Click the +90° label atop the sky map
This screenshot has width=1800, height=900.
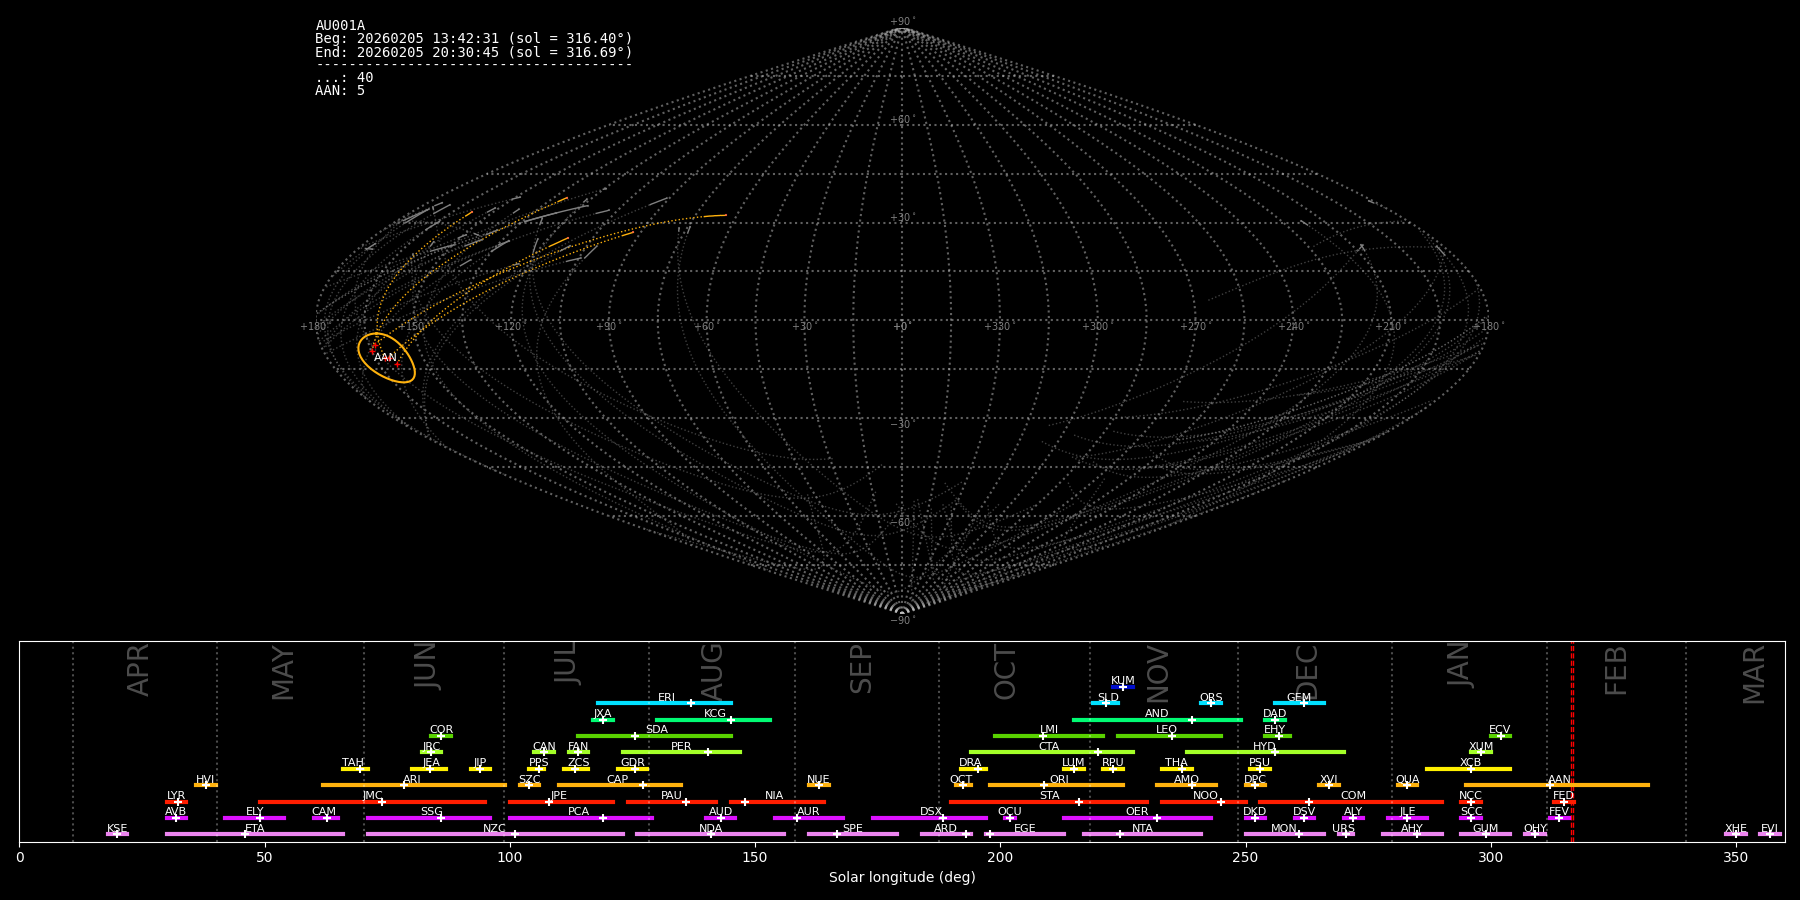(x=902, y=22)
